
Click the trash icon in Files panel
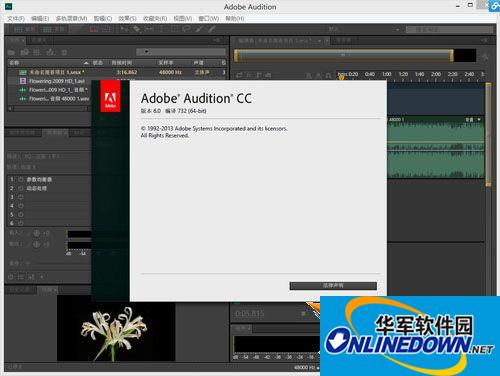[x=64, y=52]
